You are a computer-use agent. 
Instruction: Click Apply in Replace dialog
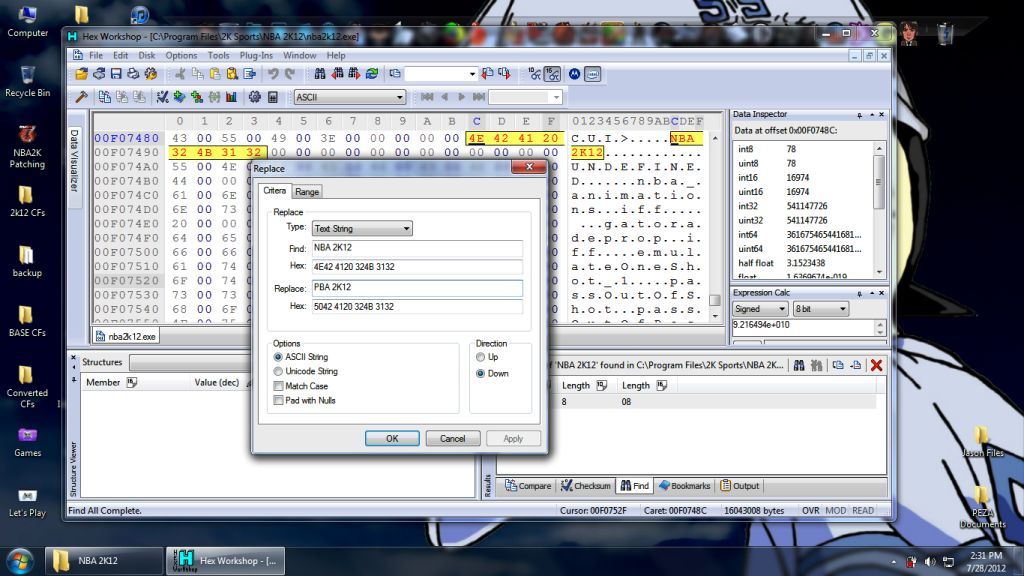(x=513, y=439)
